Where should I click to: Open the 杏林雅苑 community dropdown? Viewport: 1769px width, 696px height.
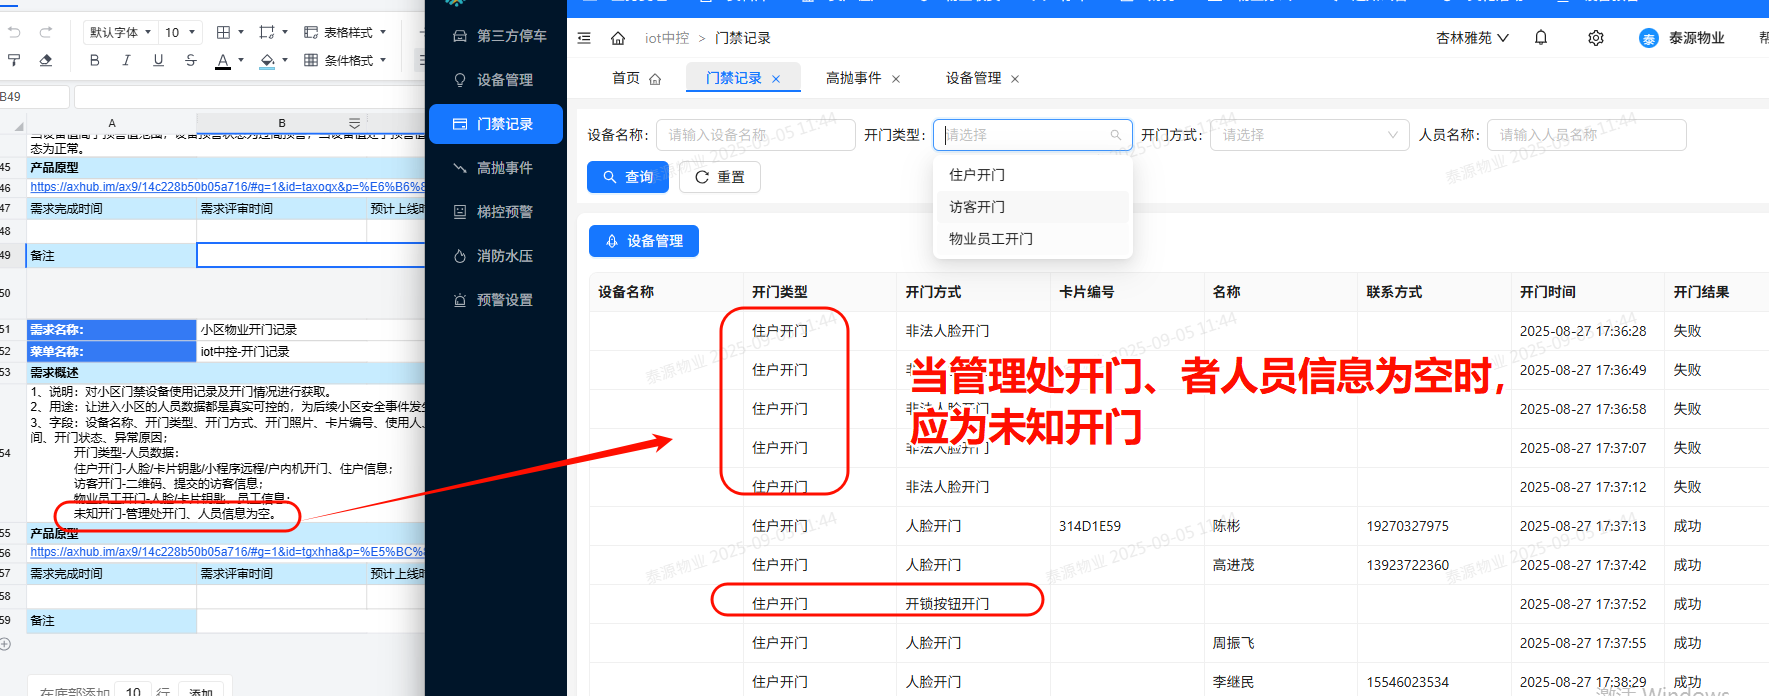[1472, 38]
